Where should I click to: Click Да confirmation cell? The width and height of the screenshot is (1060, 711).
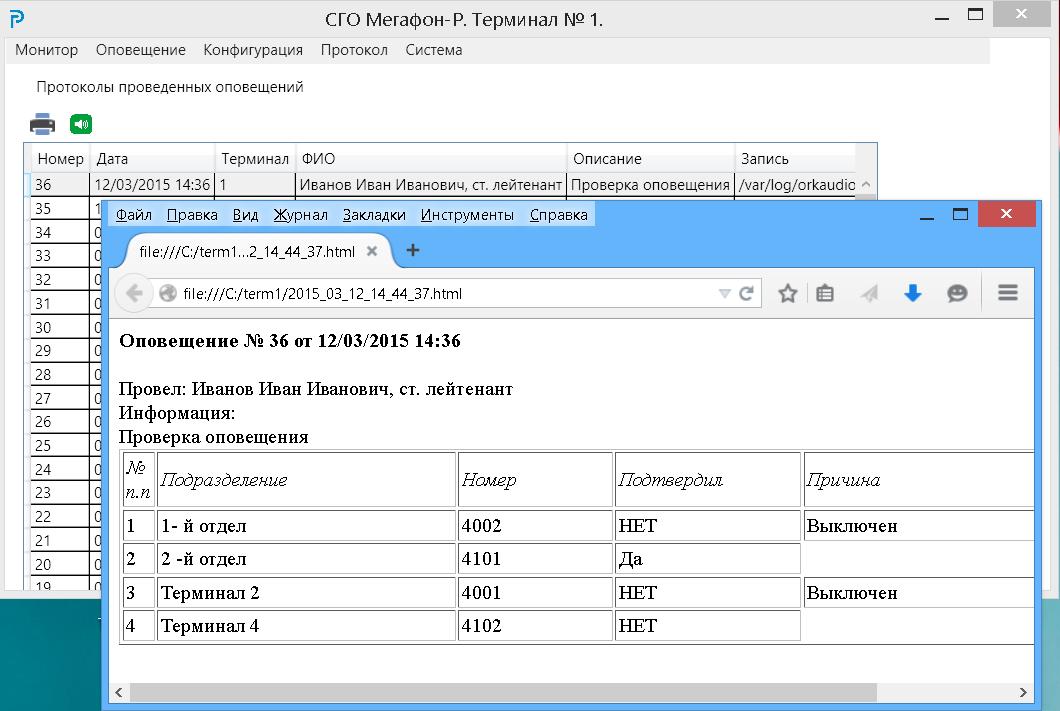coord(707,559)
